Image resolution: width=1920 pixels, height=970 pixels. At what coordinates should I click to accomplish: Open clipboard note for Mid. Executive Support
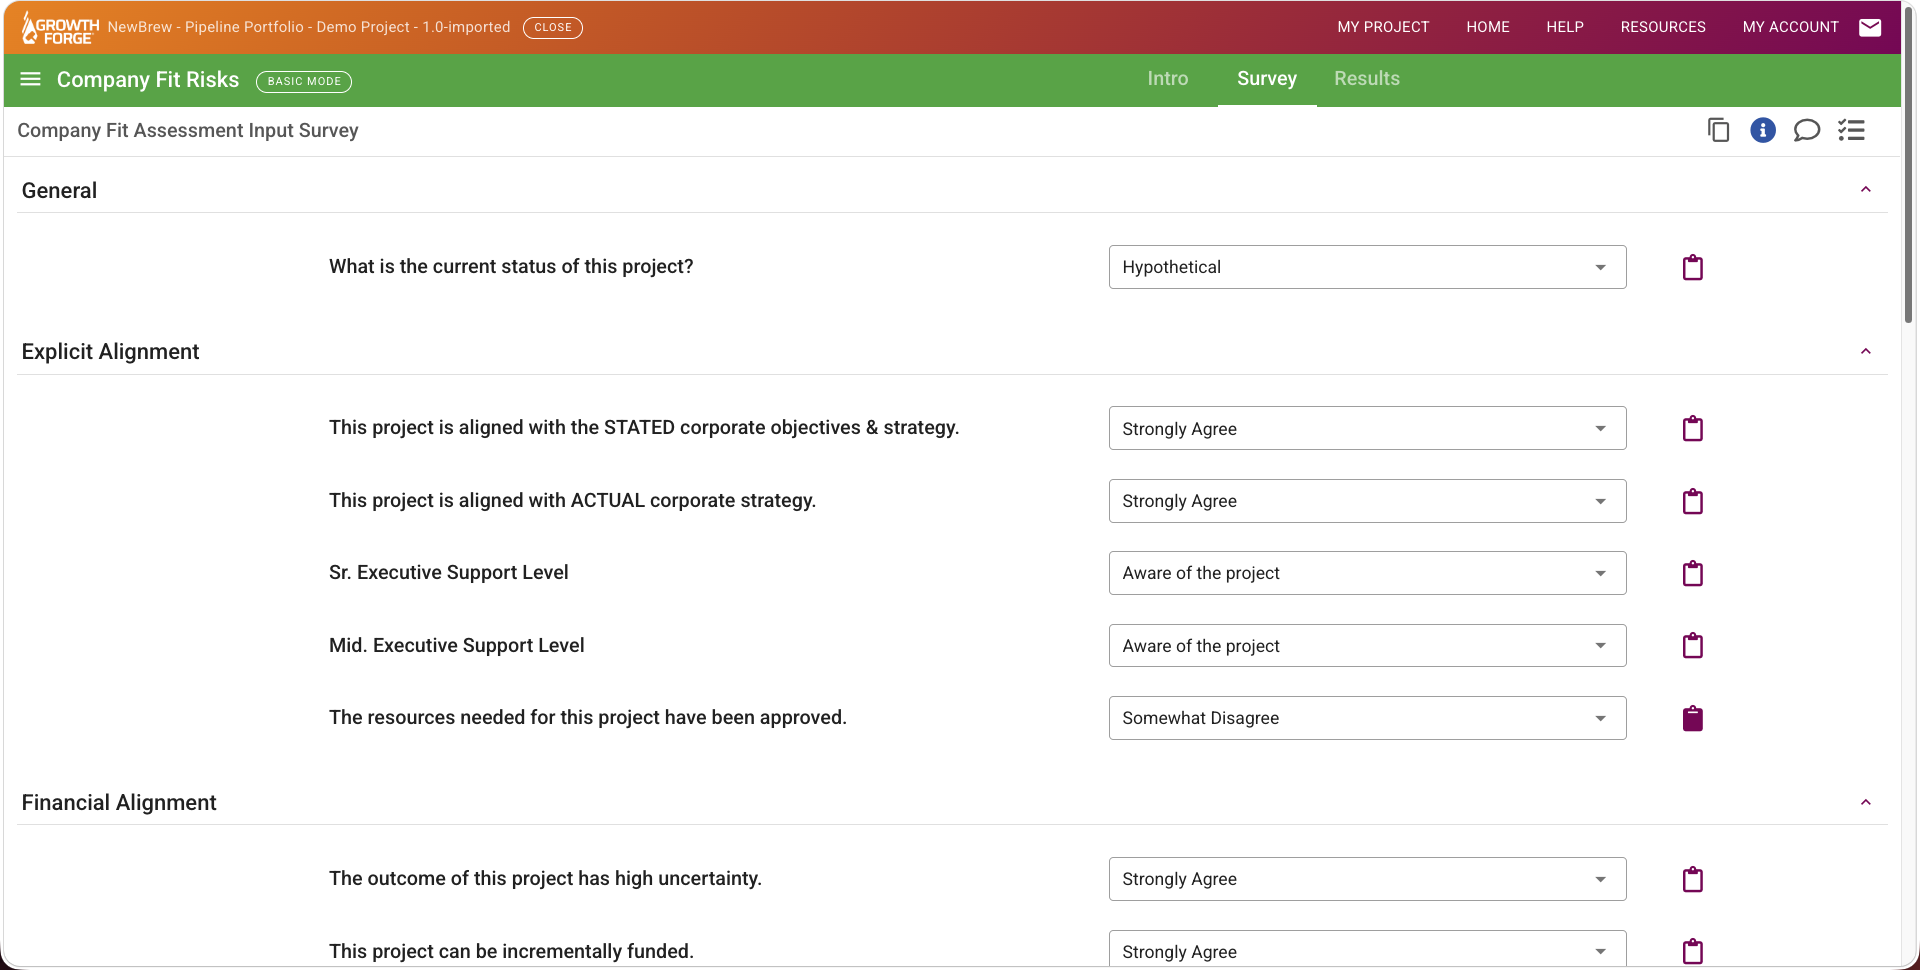[1692, 645]
